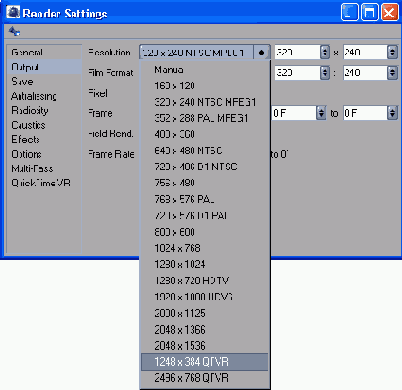Adjust the resolution height stepper arrows
The width and height of the screenshot is (402, 390).
pyautogui.click(x=392, y=52)
